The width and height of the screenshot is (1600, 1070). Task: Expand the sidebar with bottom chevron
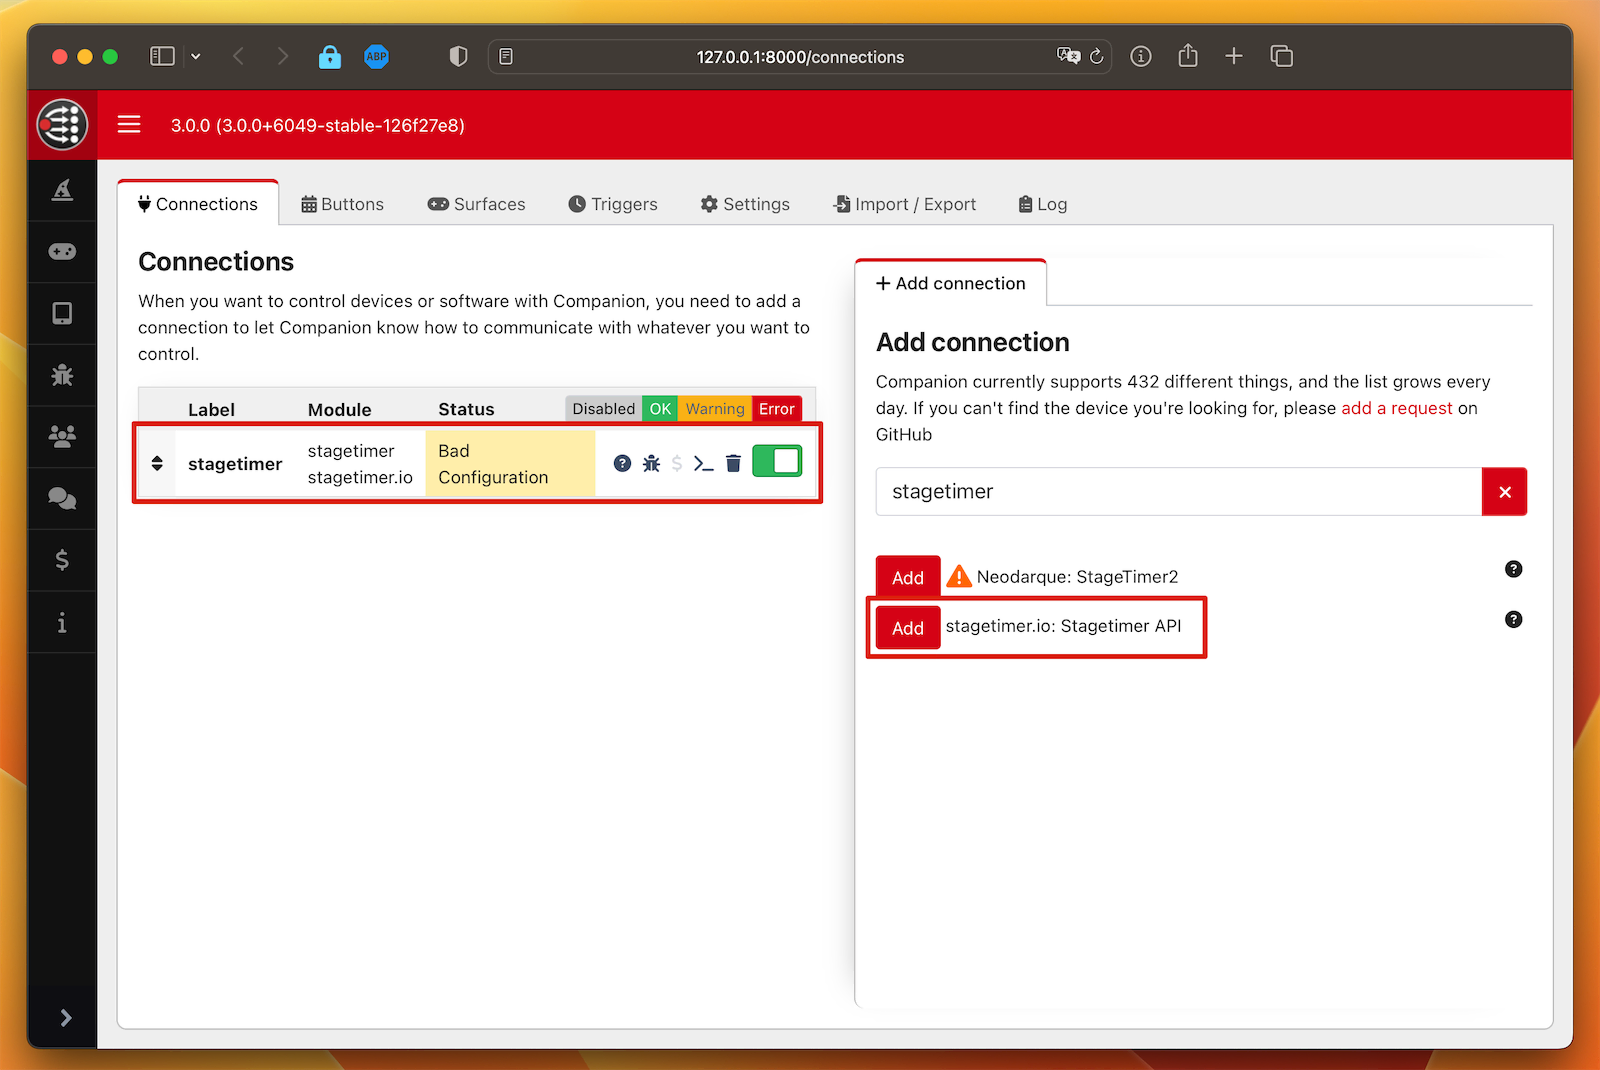[65, 1018]
